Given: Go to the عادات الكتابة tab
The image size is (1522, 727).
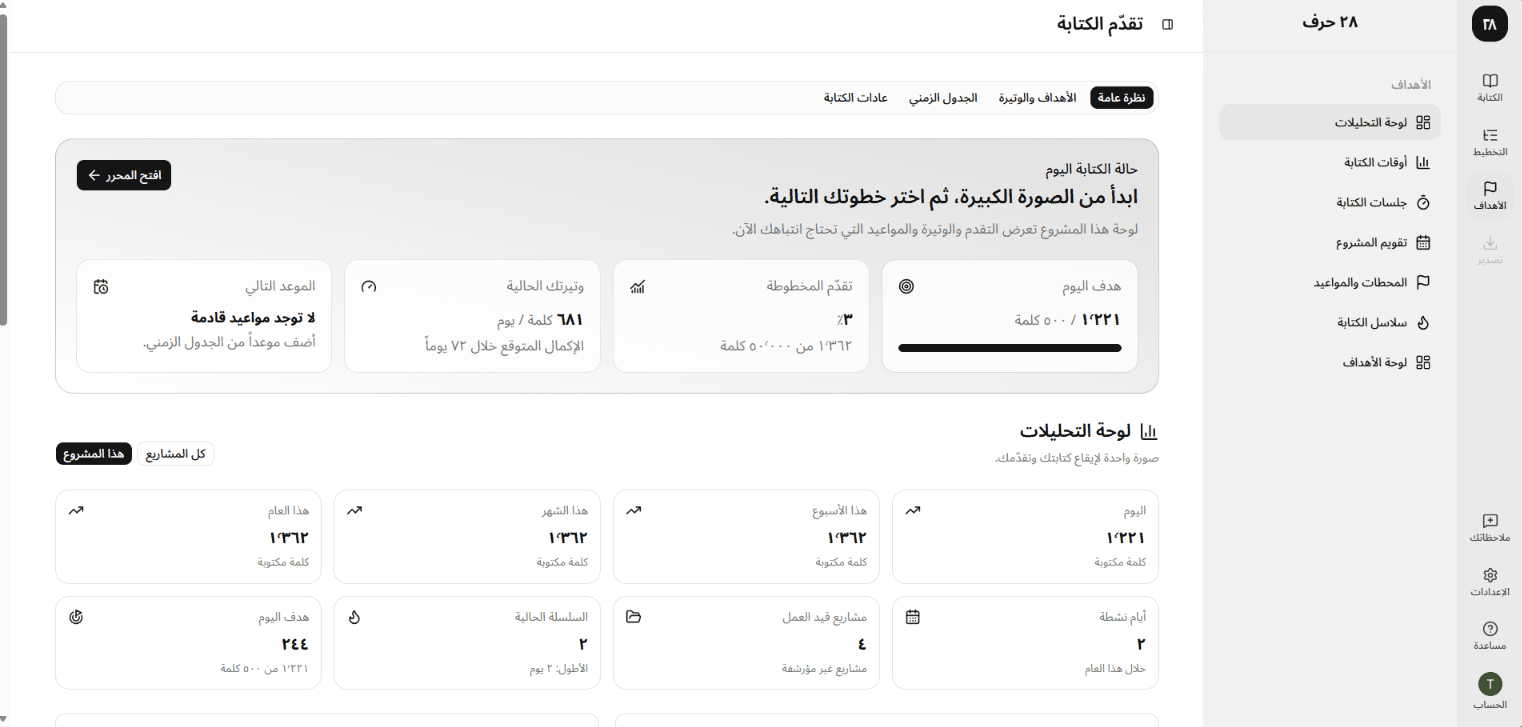Looking at the screenshot, I should coord(856,98).
